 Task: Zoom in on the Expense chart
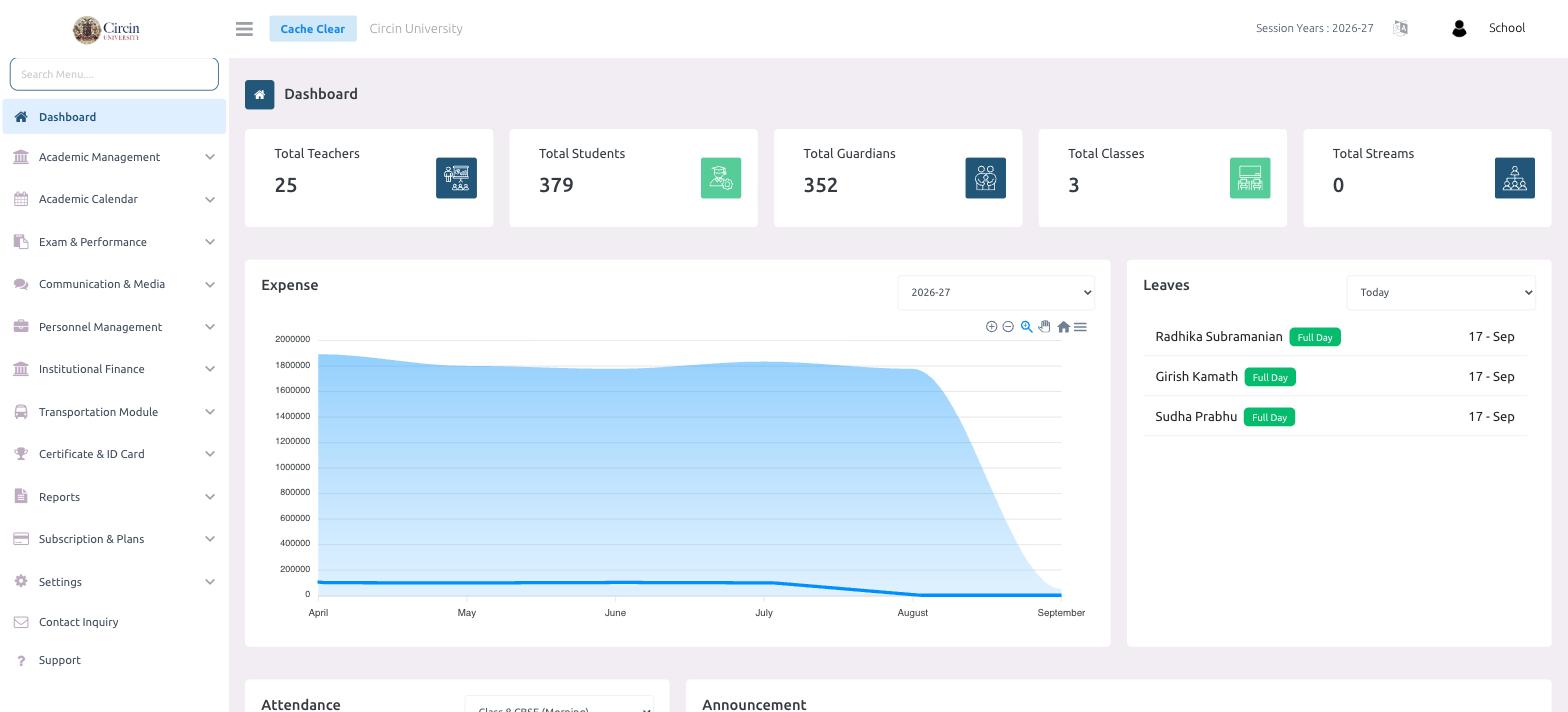pyautogui.click(x=991, y=327)
